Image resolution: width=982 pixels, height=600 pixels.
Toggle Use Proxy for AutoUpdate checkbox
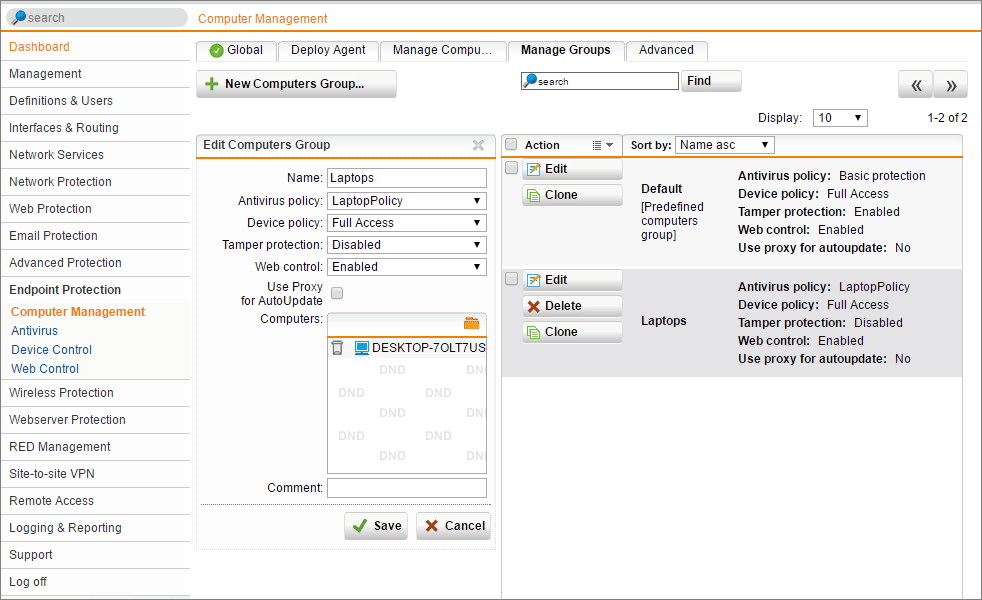pos(337,293)
